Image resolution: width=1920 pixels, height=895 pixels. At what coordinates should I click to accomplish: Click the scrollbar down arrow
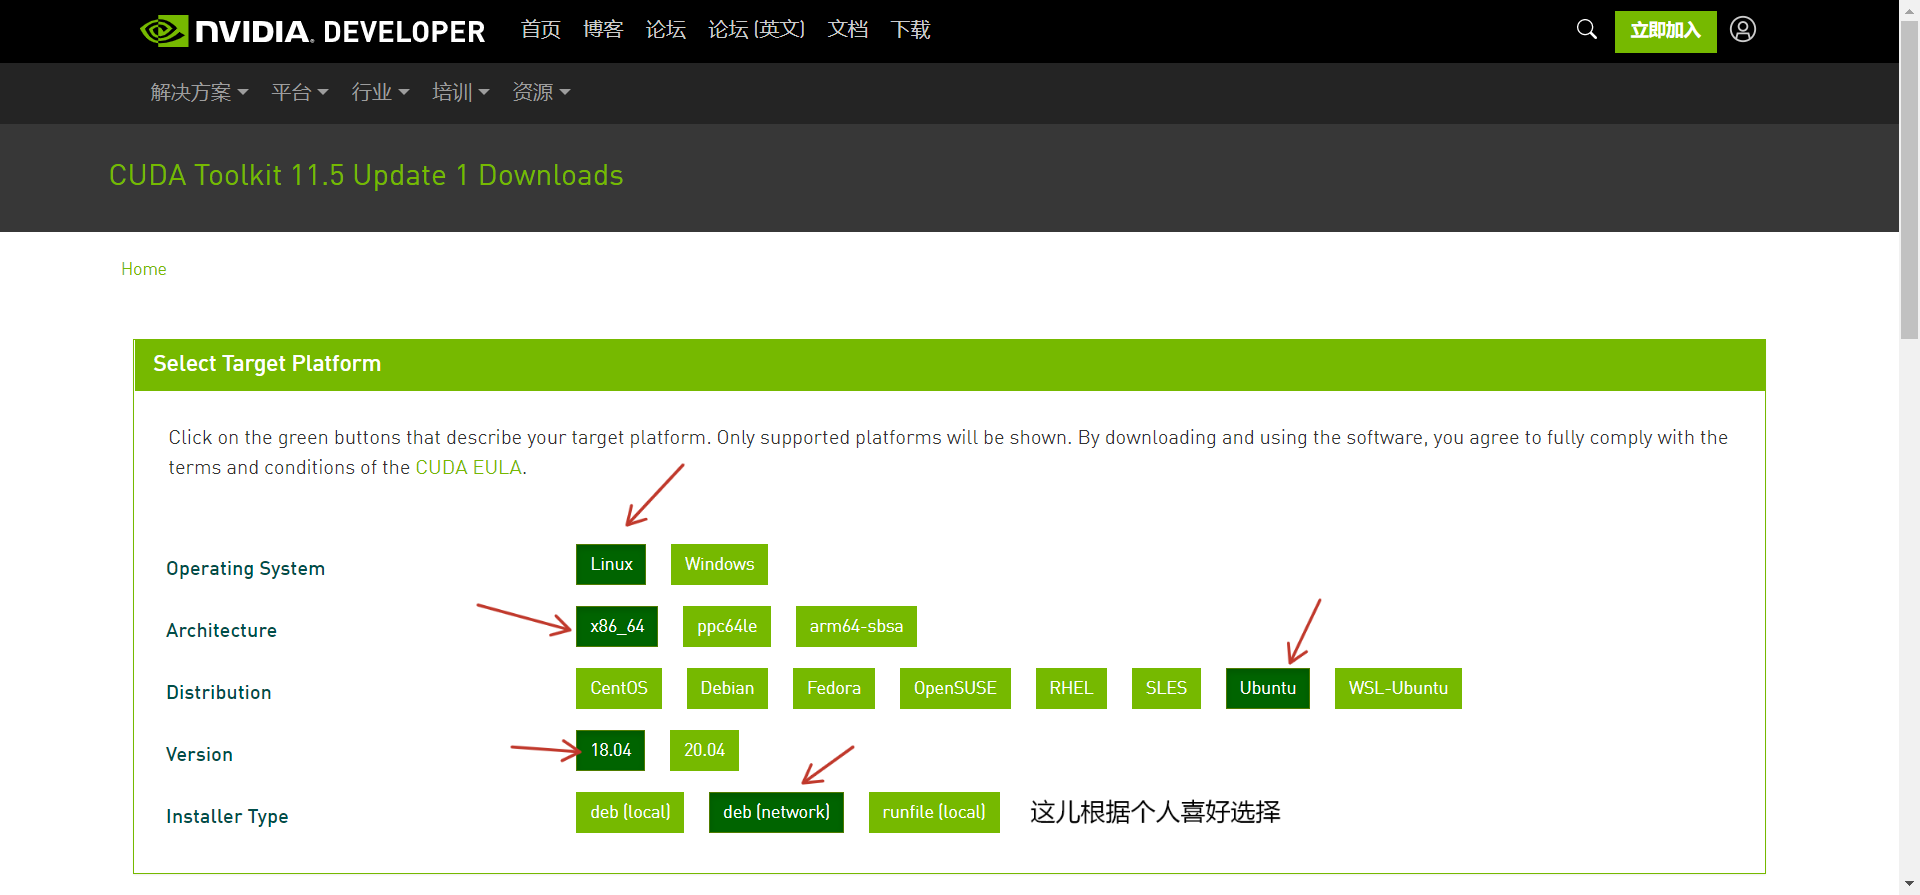click(1909, 884)
